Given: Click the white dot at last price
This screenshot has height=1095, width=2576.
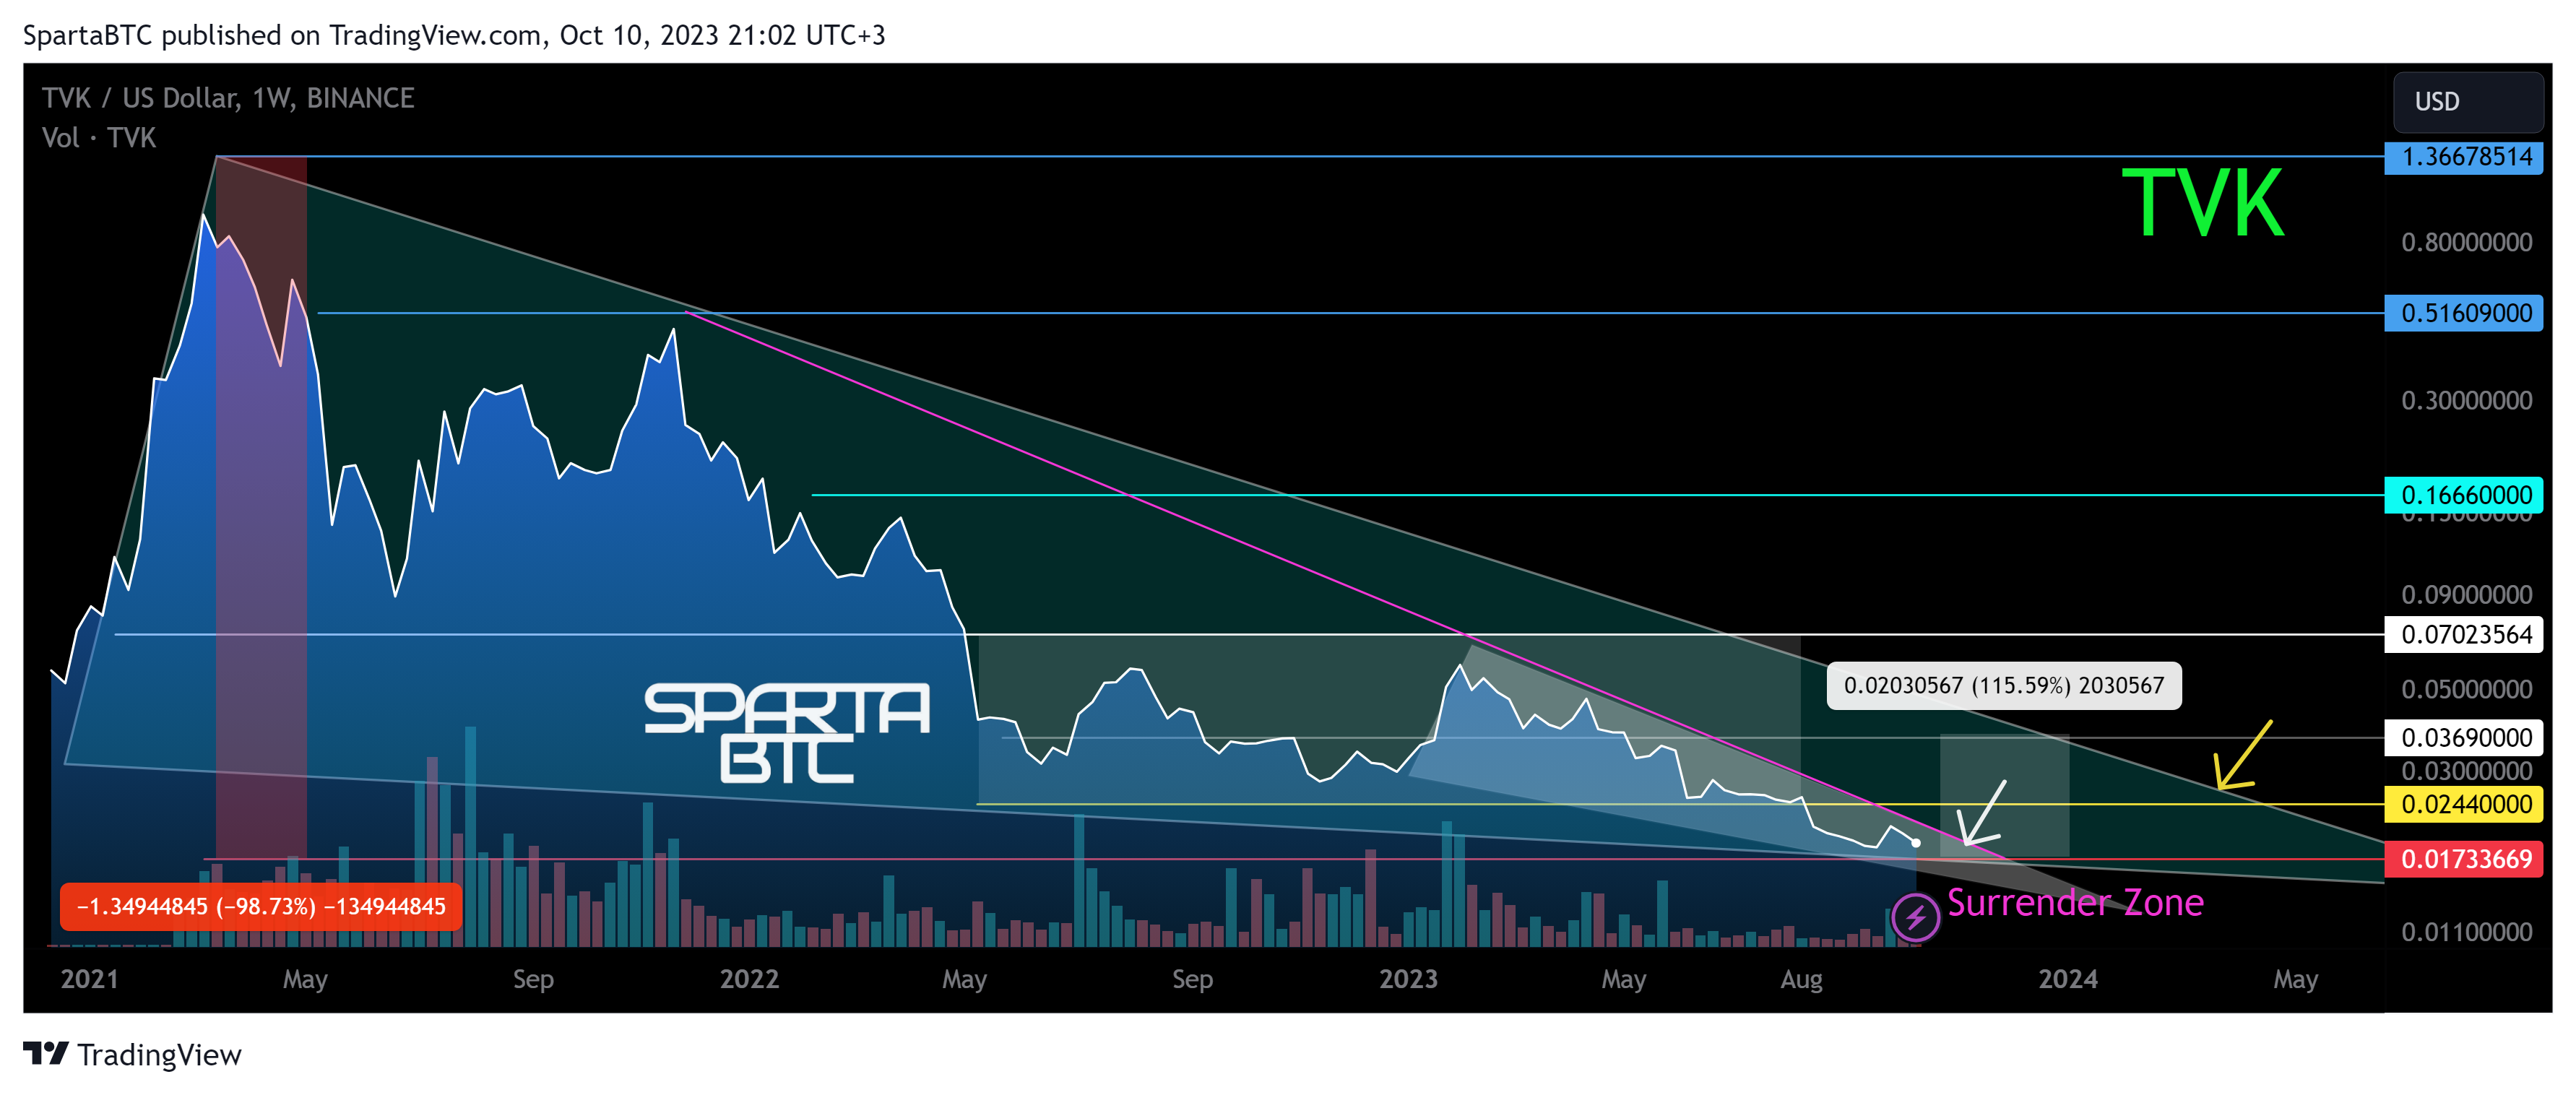Looking at the screenshot, I should pos(1915,843).
